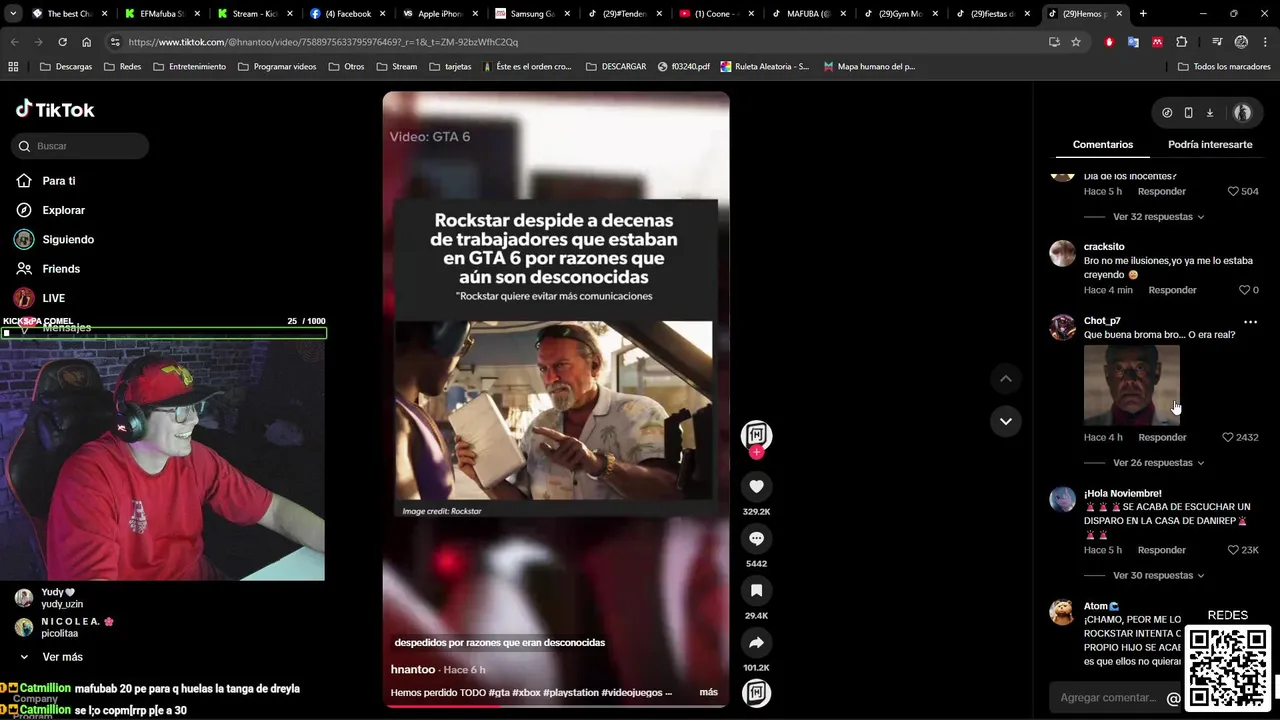1280x720 pixels.
Task: Click the install app icon in the address bar
Action: (1054, 42)
